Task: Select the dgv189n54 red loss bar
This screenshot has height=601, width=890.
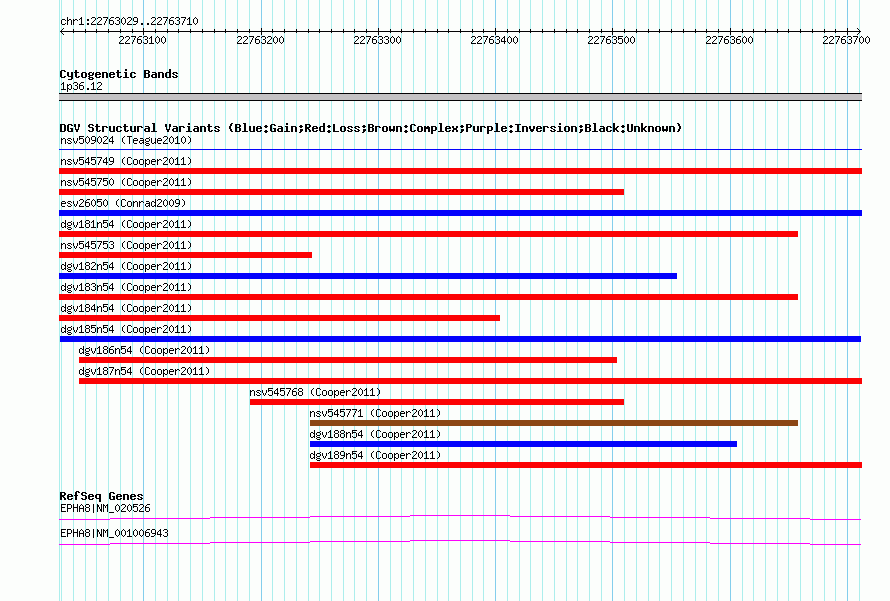Action: pos(586,465)
